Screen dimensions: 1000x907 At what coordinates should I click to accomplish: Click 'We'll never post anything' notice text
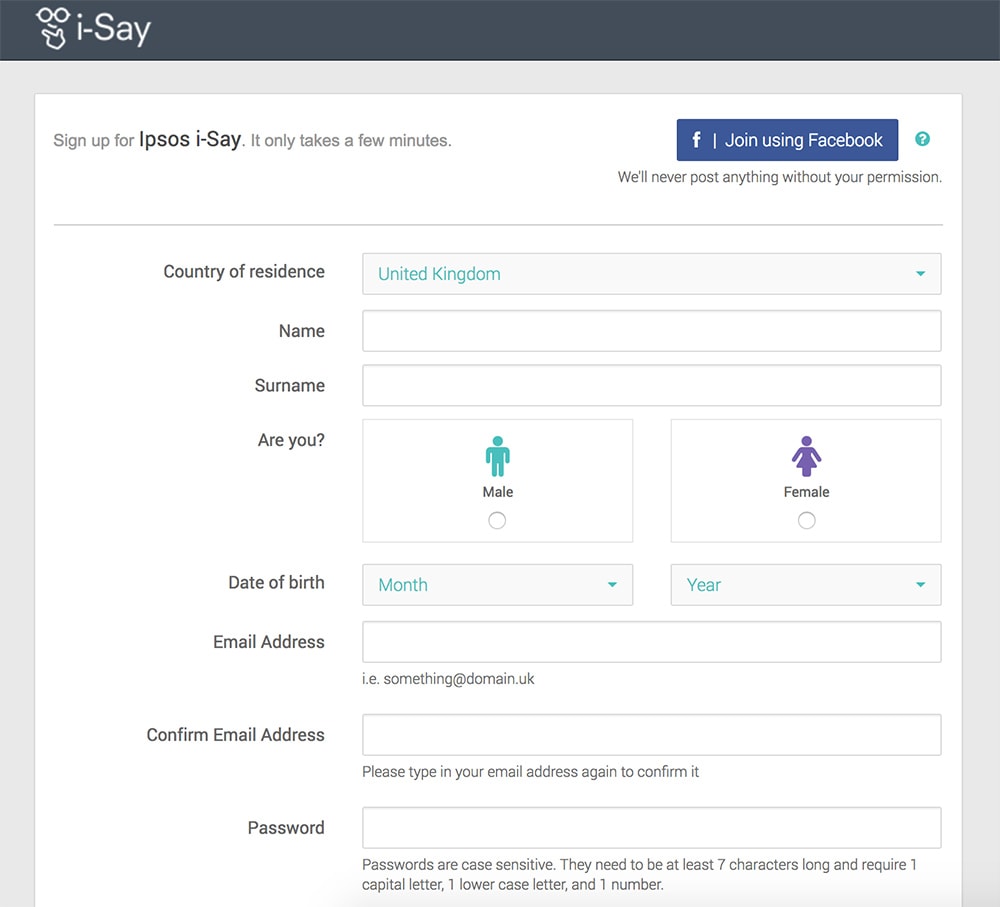point(779,177)
